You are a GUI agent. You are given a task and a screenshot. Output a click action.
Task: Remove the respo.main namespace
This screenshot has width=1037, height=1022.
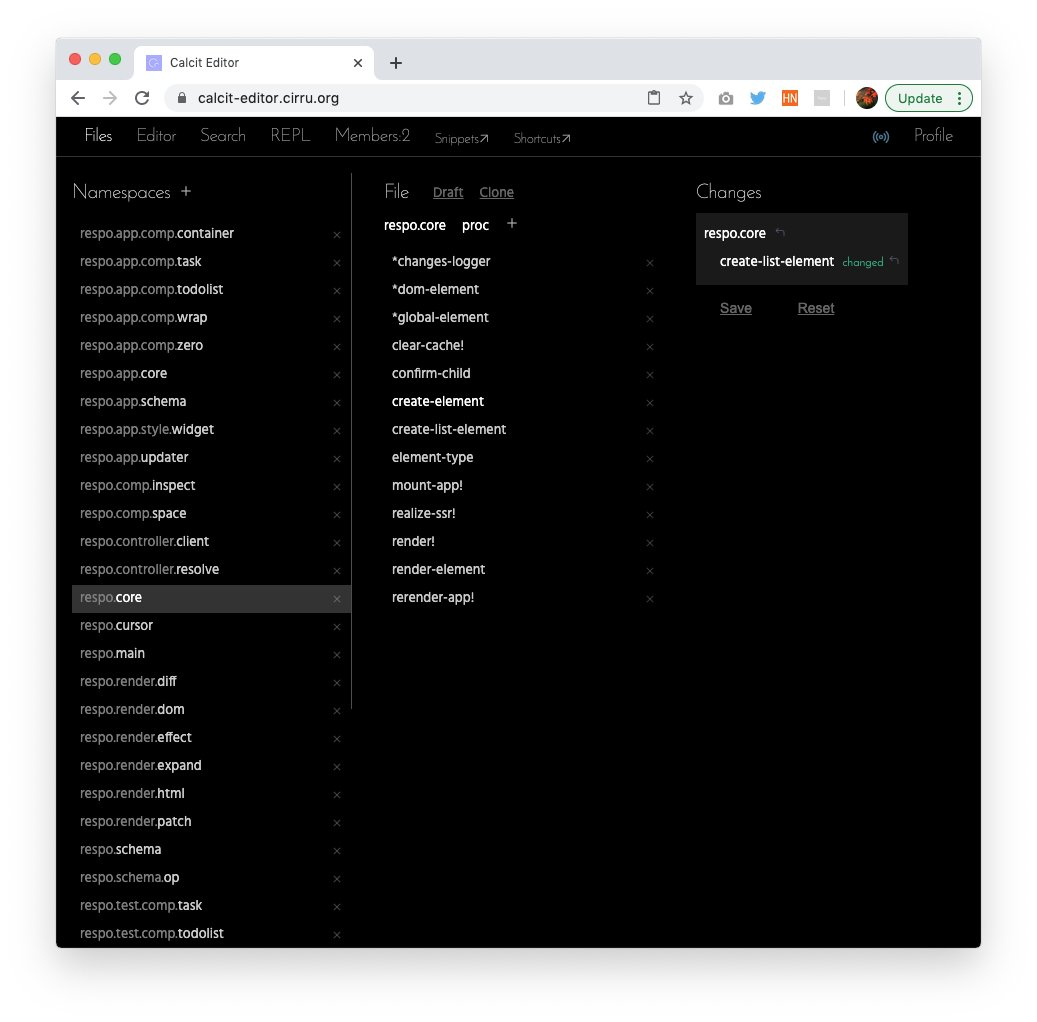tap(337, 655)
